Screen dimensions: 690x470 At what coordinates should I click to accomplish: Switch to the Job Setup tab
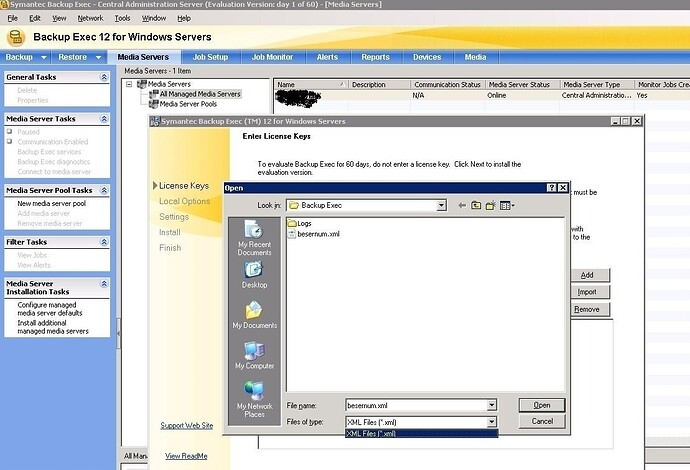point(210,57)
